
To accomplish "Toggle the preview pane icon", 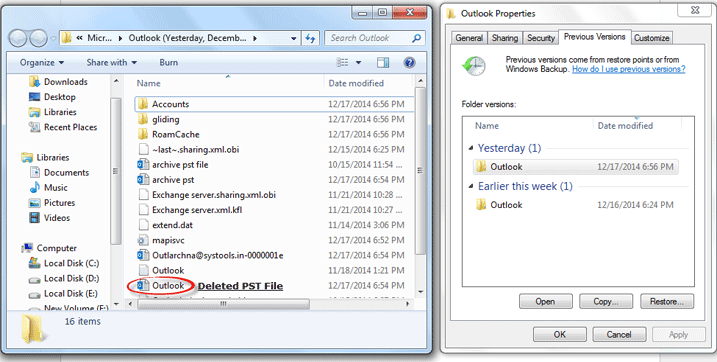I will (383, 63).
